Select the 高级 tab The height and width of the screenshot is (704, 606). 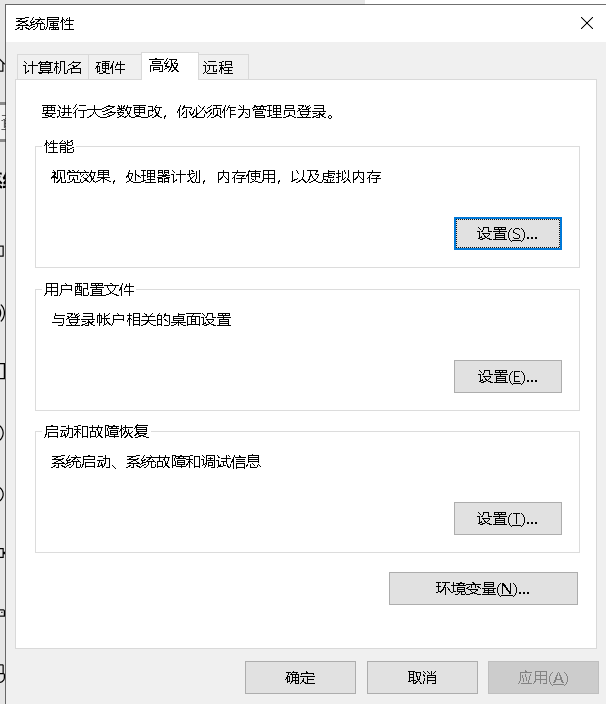click(x=170, y=66)
